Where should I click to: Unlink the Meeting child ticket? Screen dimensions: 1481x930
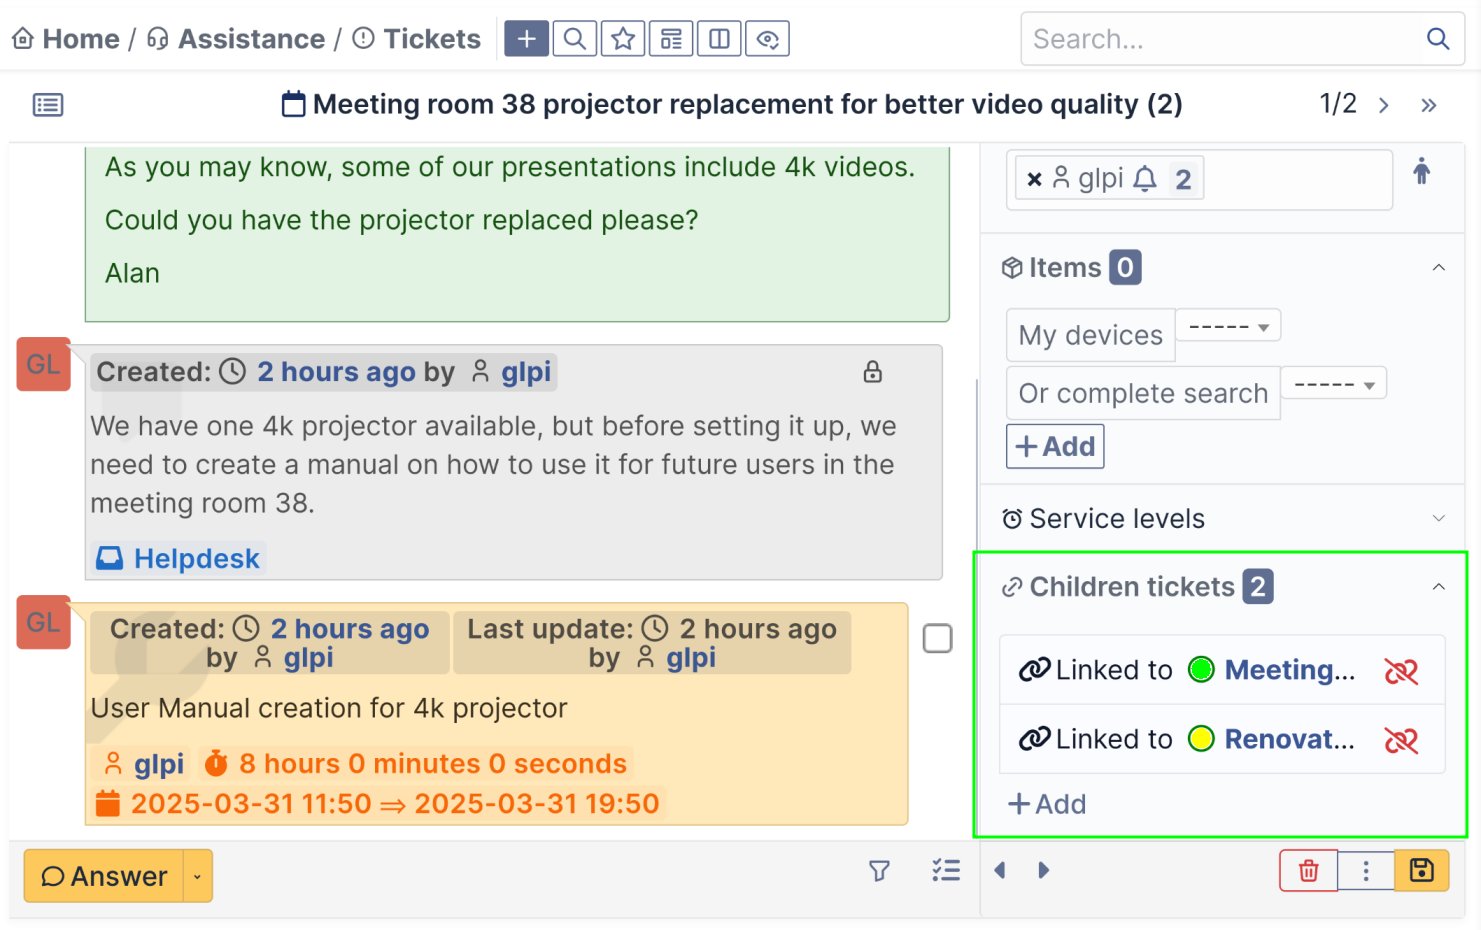pos(1400,671)
